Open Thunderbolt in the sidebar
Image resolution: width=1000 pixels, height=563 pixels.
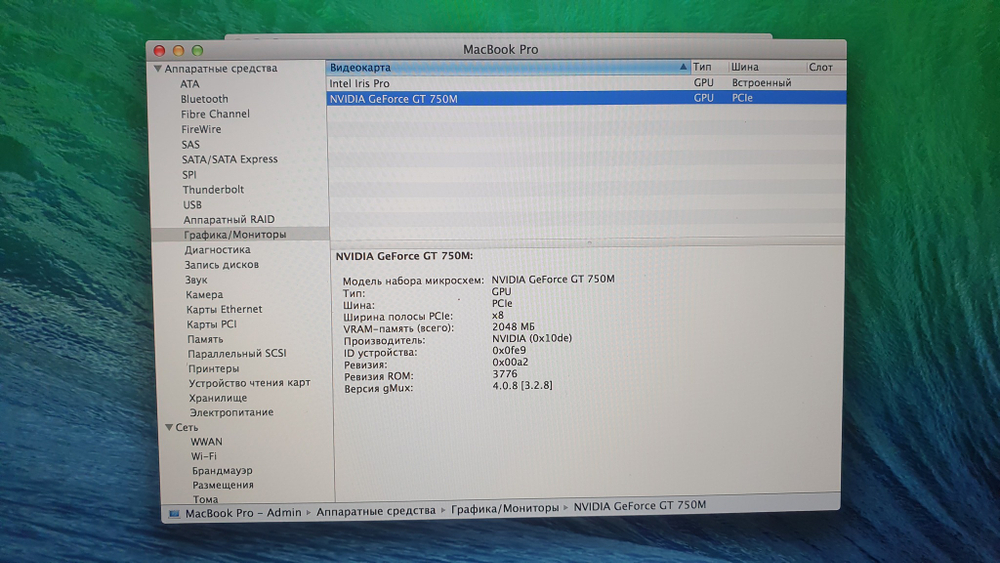214,189
